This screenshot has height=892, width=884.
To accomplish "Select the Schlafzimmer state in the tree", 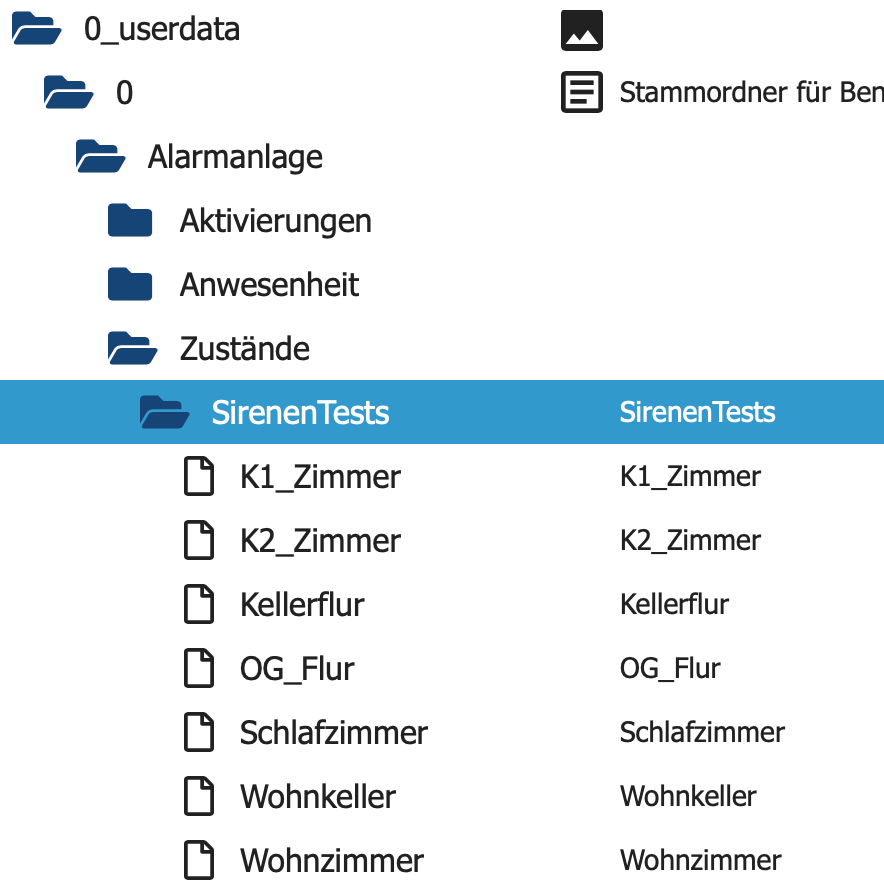I will click(x=333, y=732).
